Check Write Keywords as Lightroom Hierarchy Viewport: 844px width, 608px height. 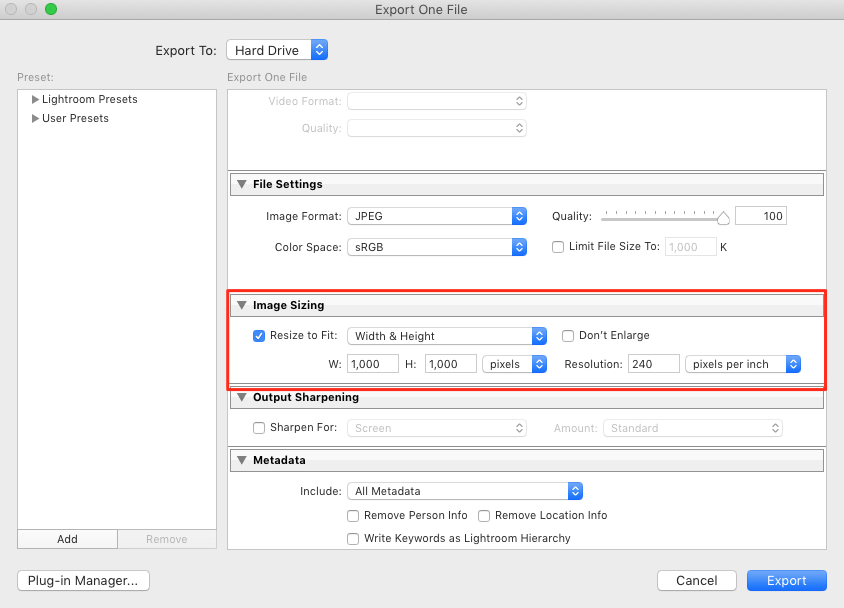click(x=353, y=539)
